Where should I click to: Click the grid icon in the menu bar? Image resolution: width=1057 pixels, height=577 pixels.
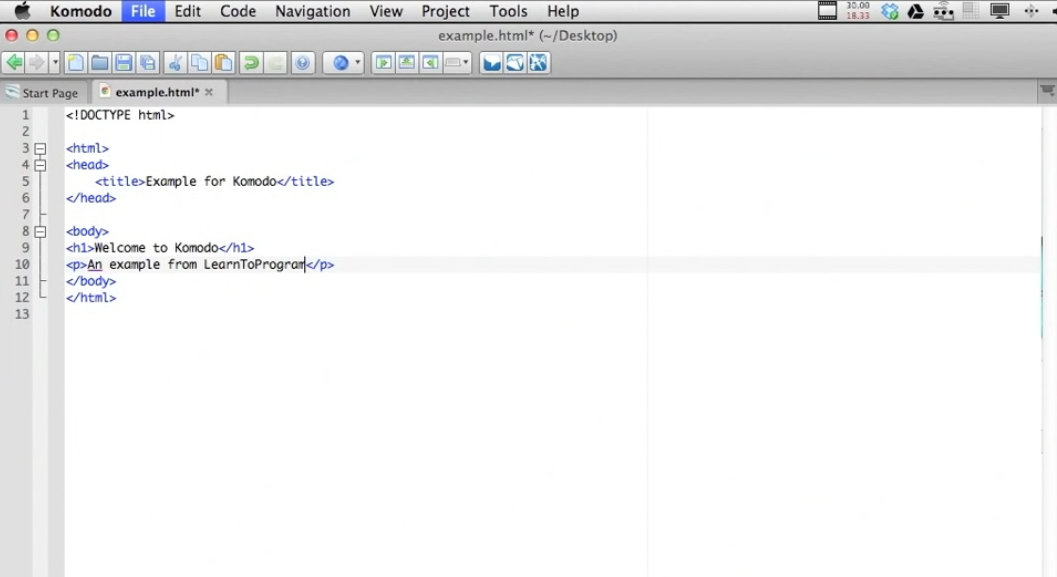coord(970,11)
